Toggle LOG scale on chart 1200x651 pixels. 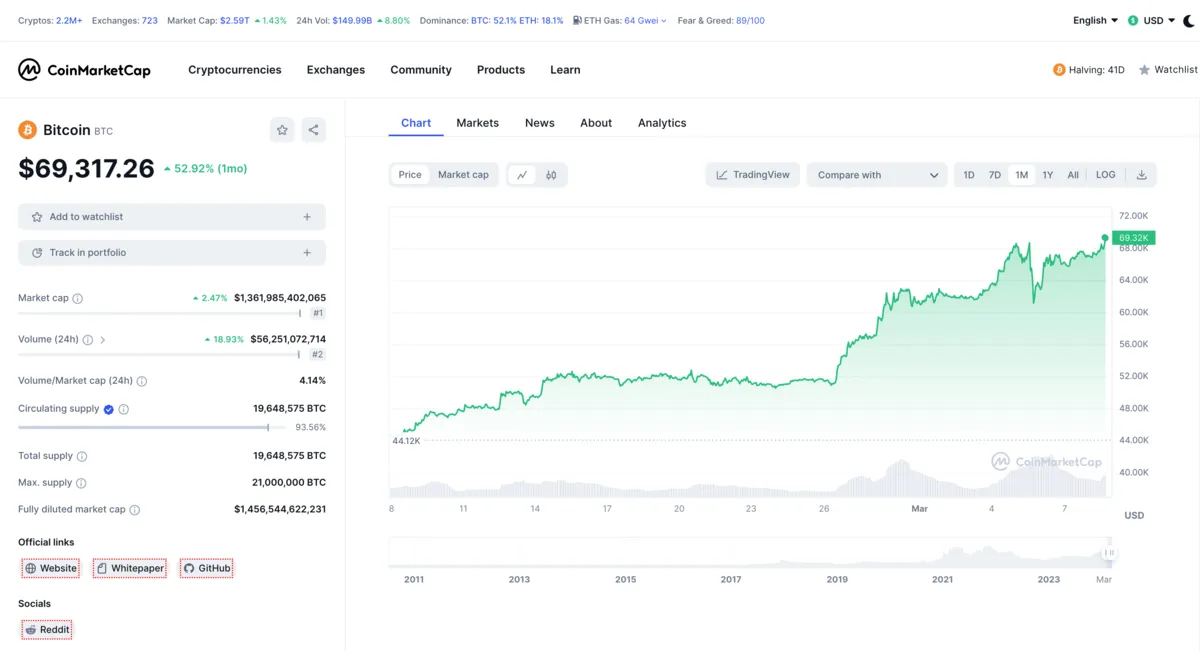tap(1105, 175)
